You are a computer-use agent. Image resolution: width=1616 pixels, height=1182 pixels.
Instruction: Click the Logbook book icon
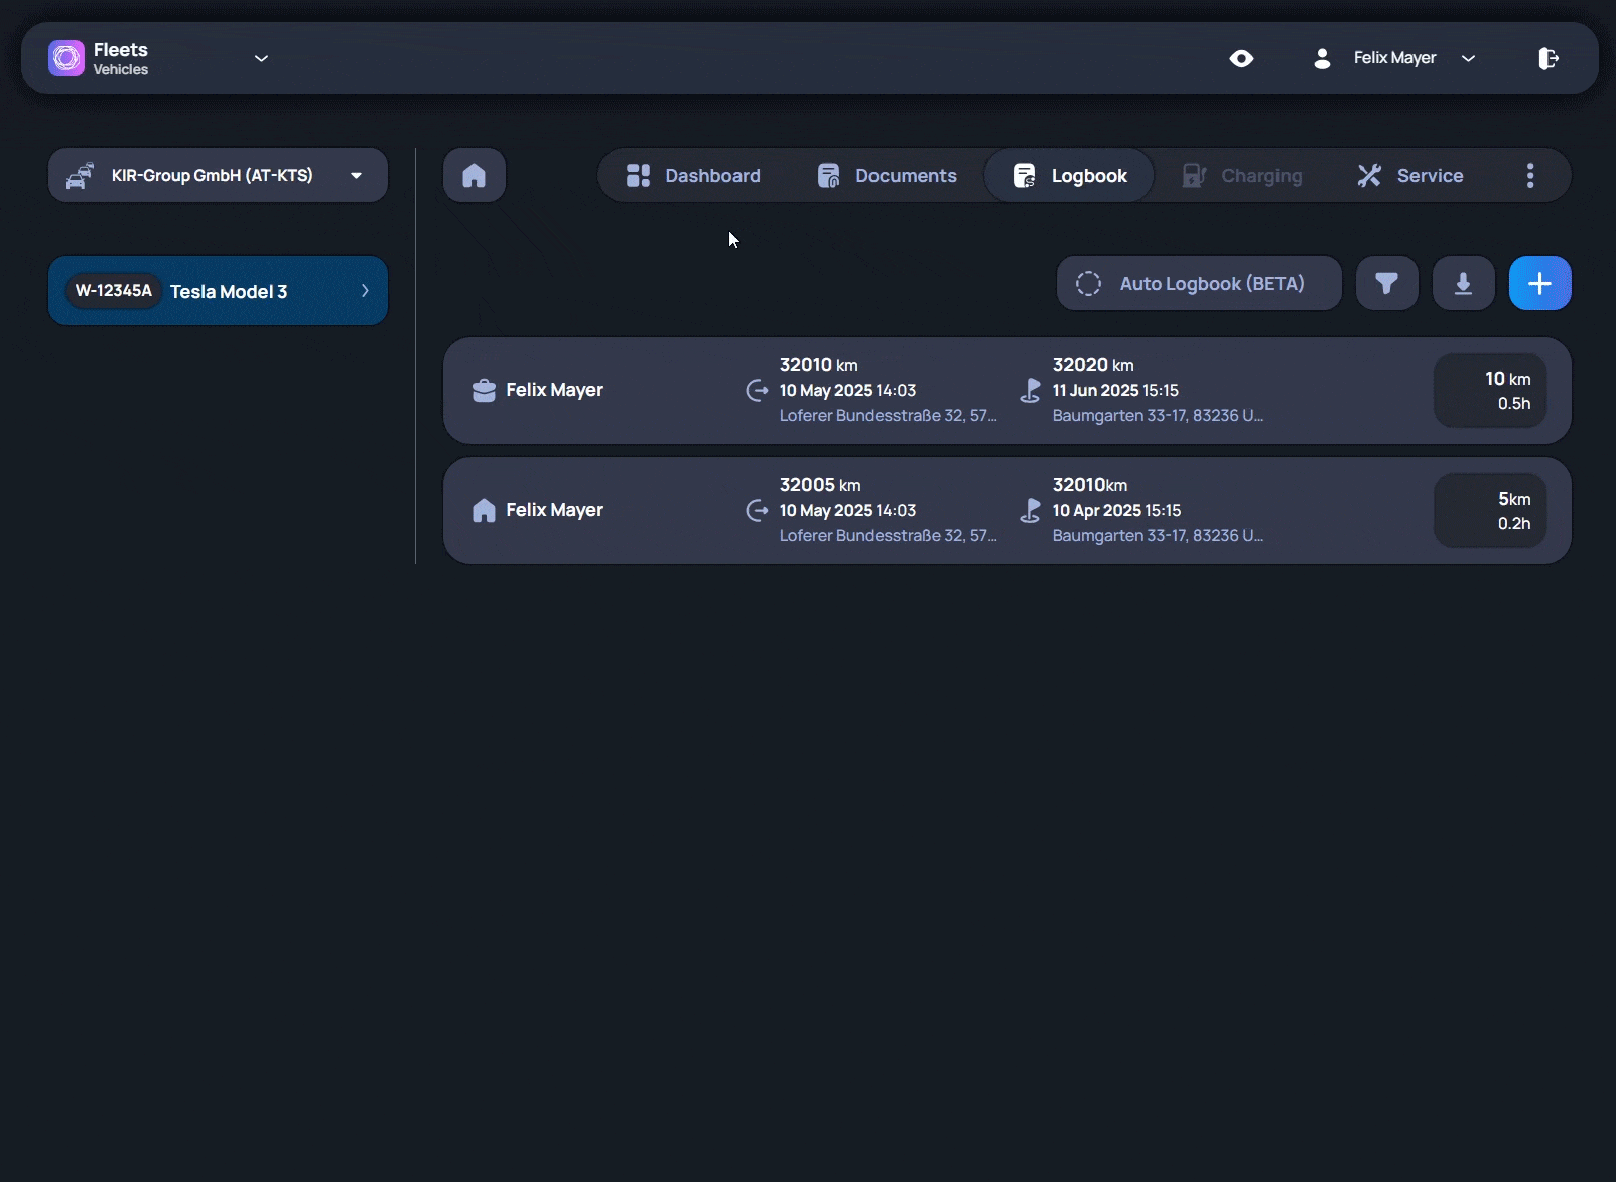1025,175
